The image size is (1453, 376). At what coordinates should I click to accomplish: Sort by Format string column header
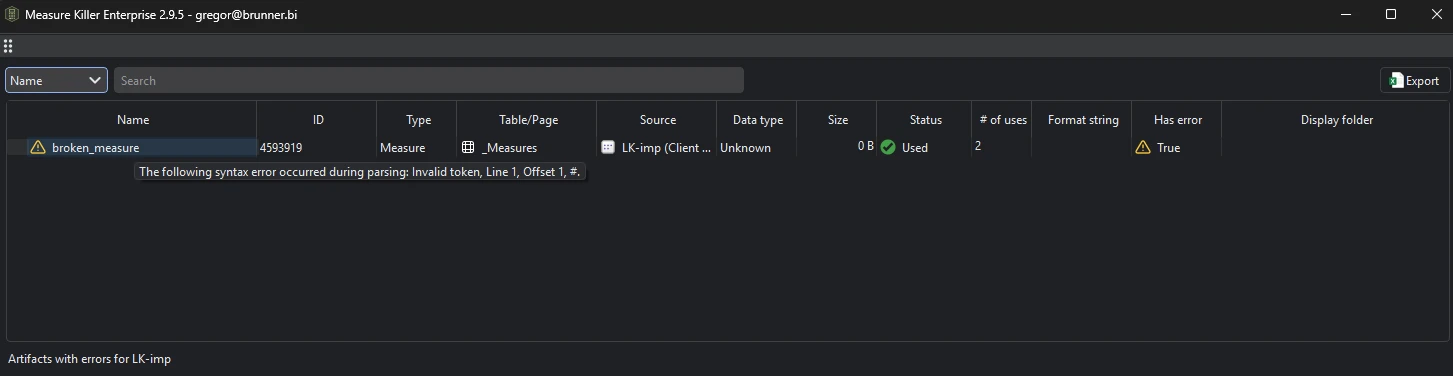1083,120
